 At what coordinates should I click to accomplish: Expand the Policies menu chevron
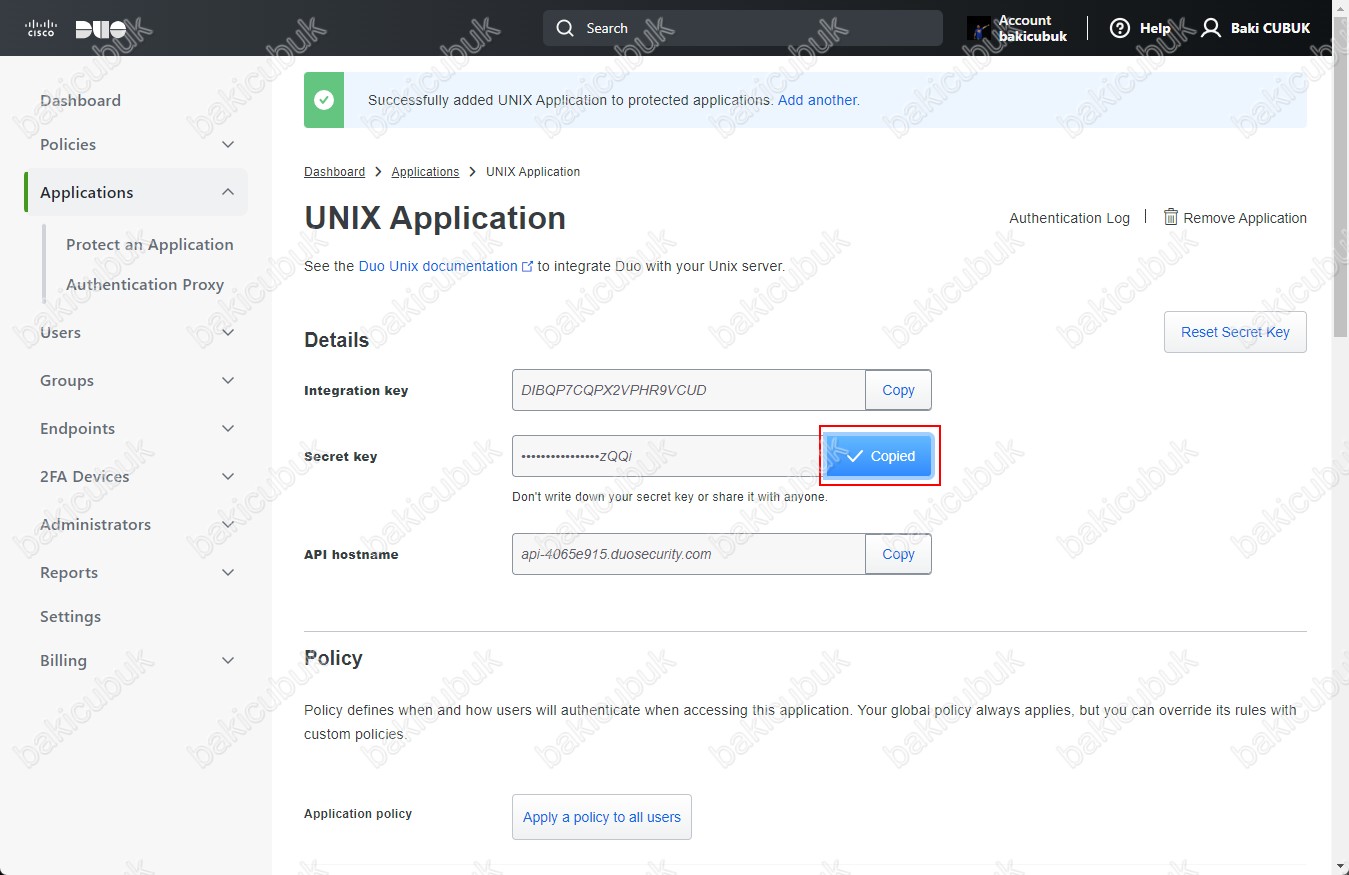(228, 145)
